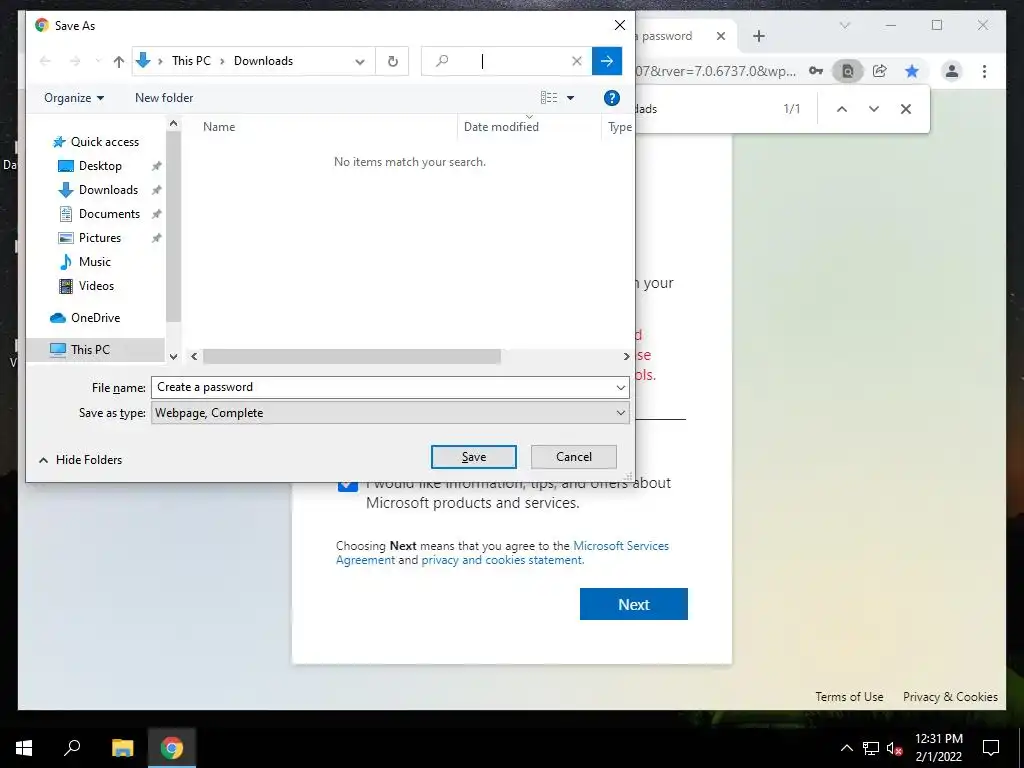
Task: Open Save As dialog help
Action: [x=611, y=98]
